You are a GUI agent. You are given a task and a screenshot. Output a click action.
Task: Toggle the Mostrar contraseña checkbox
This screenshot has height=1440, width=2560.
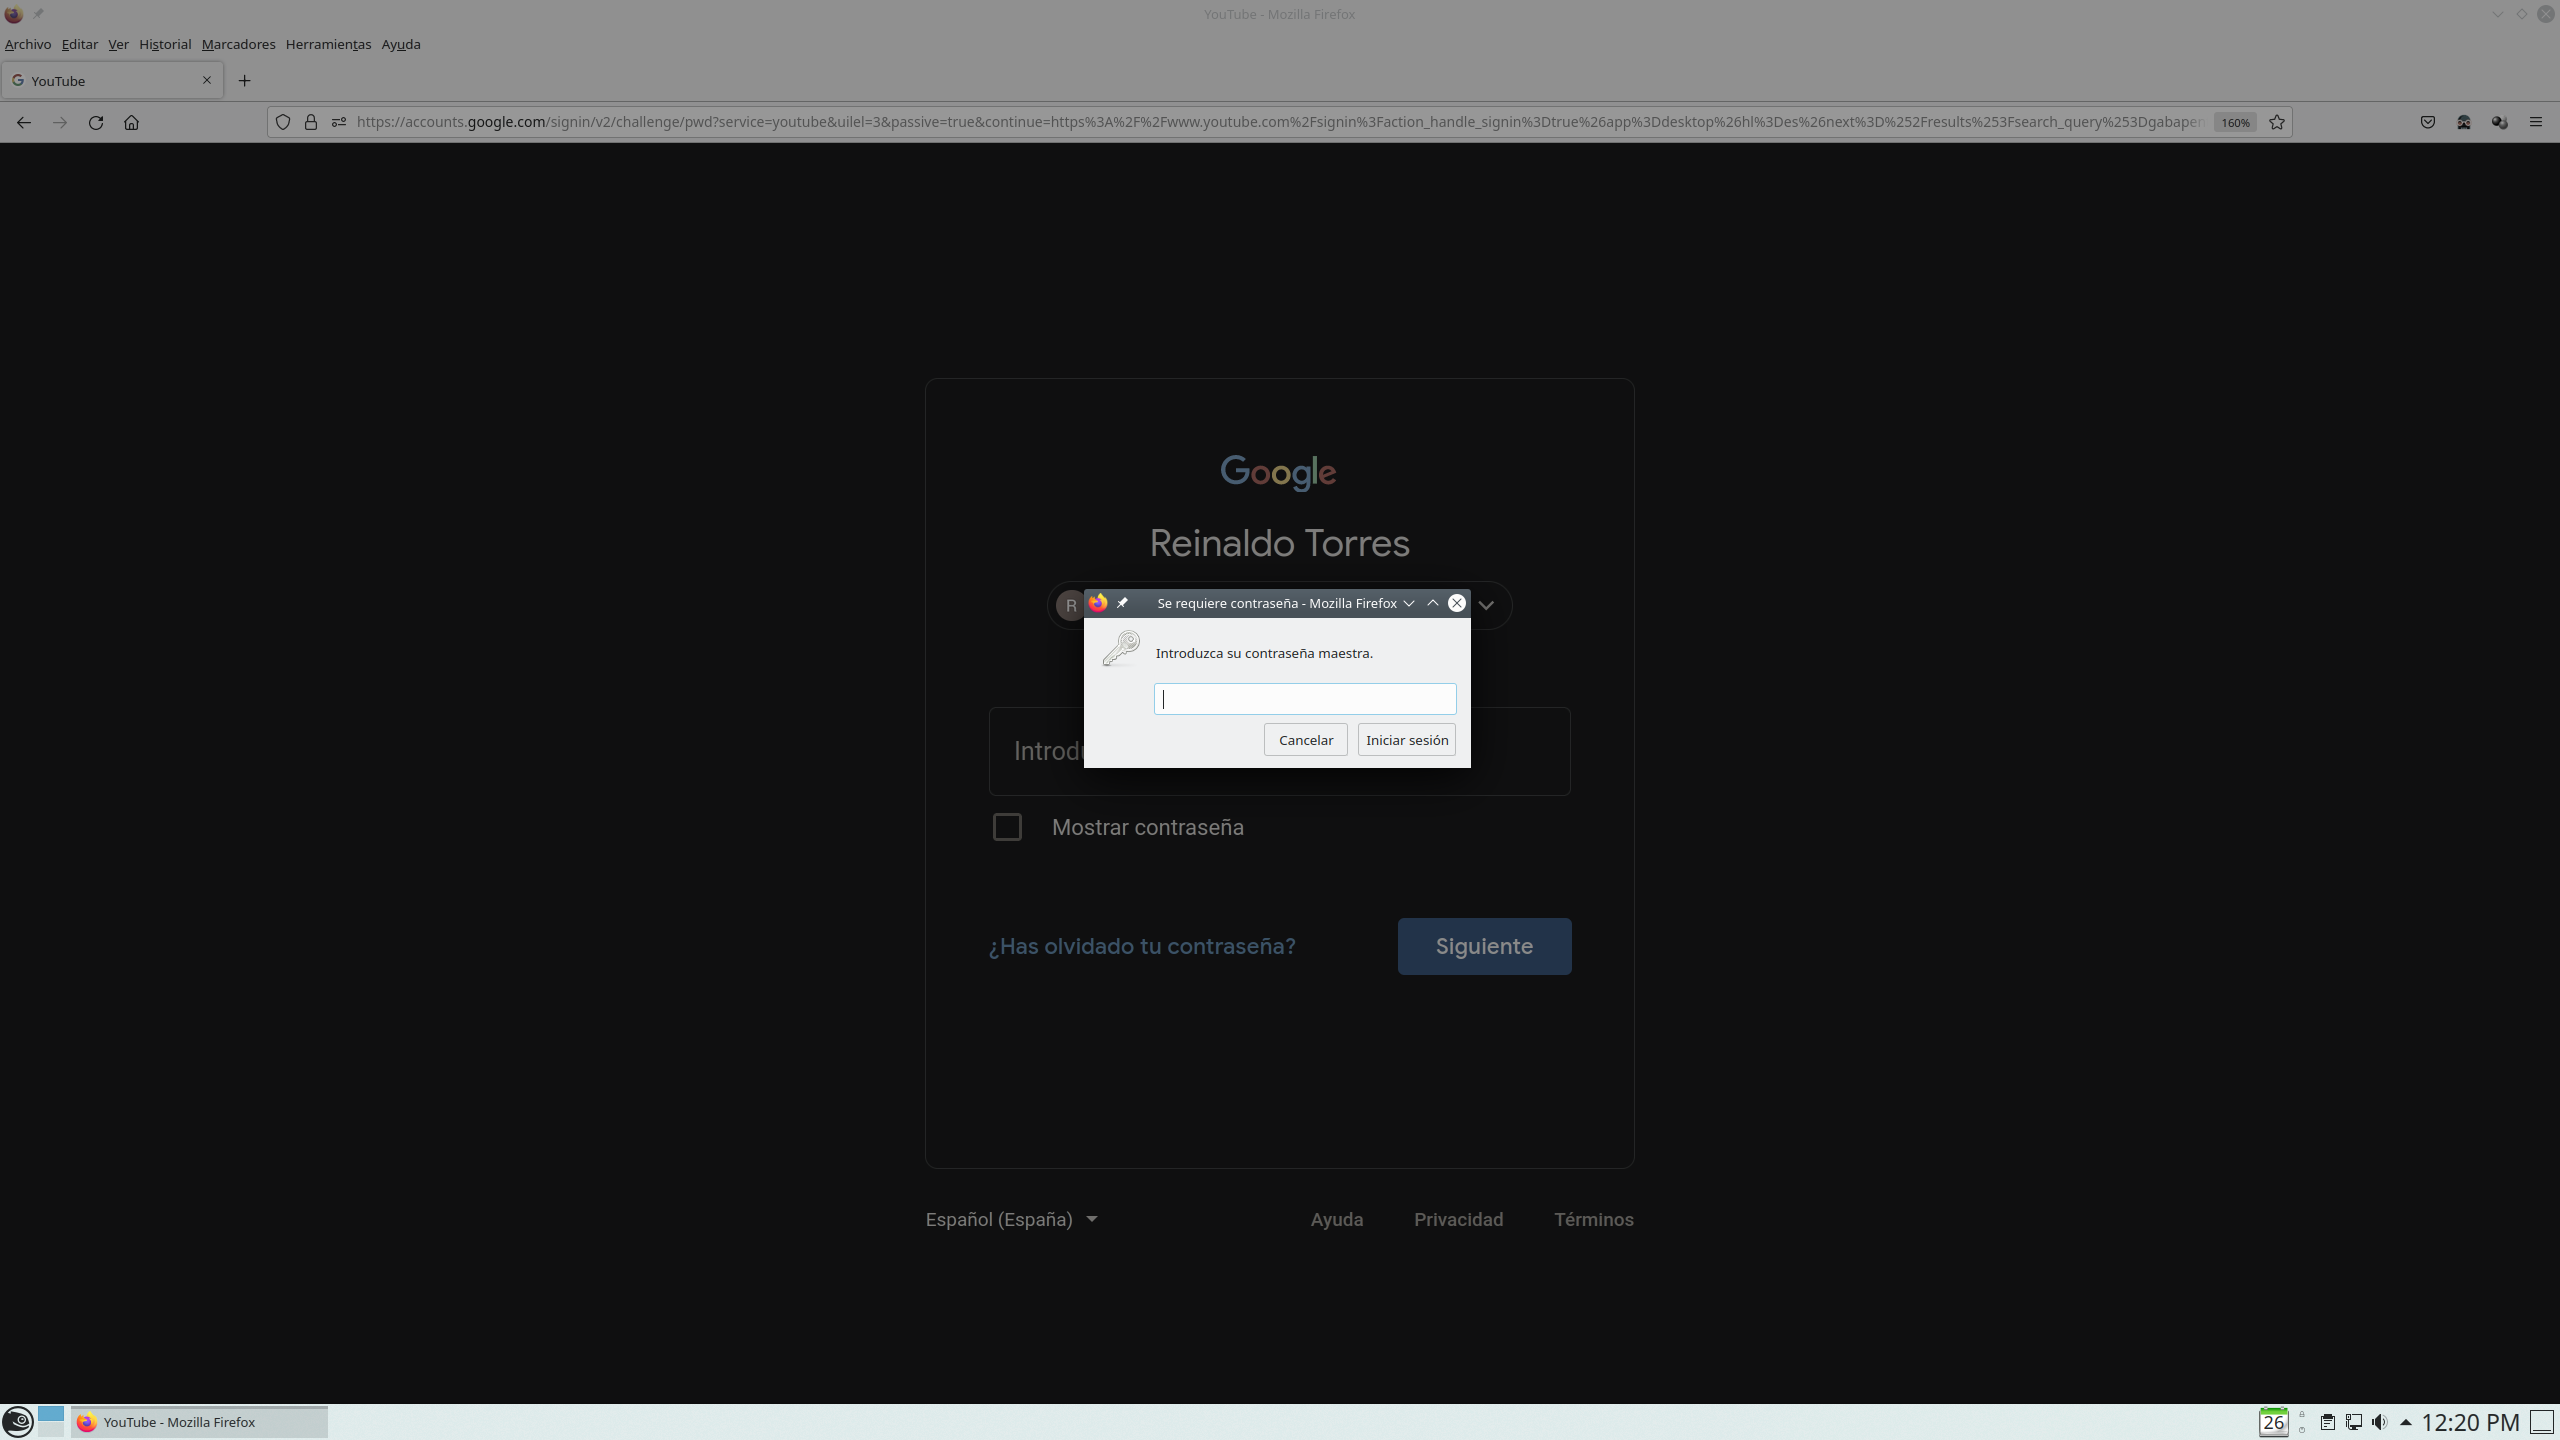(1007, 827)
